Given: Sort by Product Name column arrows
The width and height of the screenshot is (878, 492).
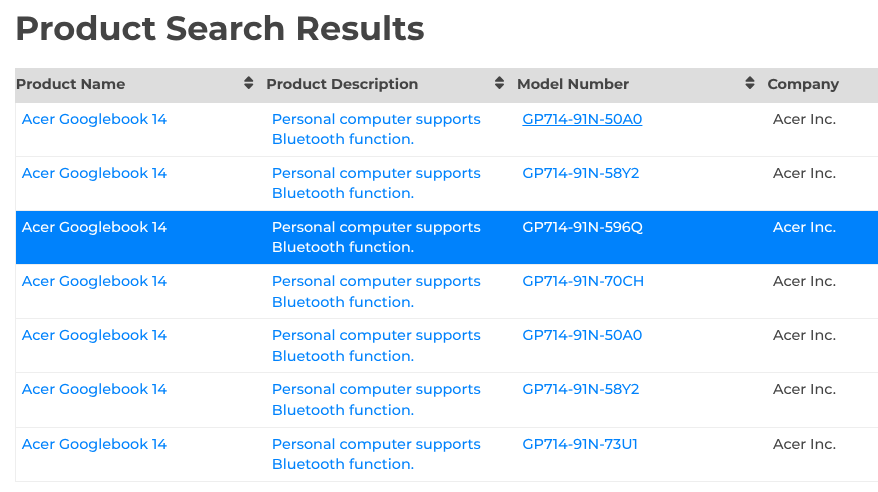Looking at the screenshot, I should 249,83.
